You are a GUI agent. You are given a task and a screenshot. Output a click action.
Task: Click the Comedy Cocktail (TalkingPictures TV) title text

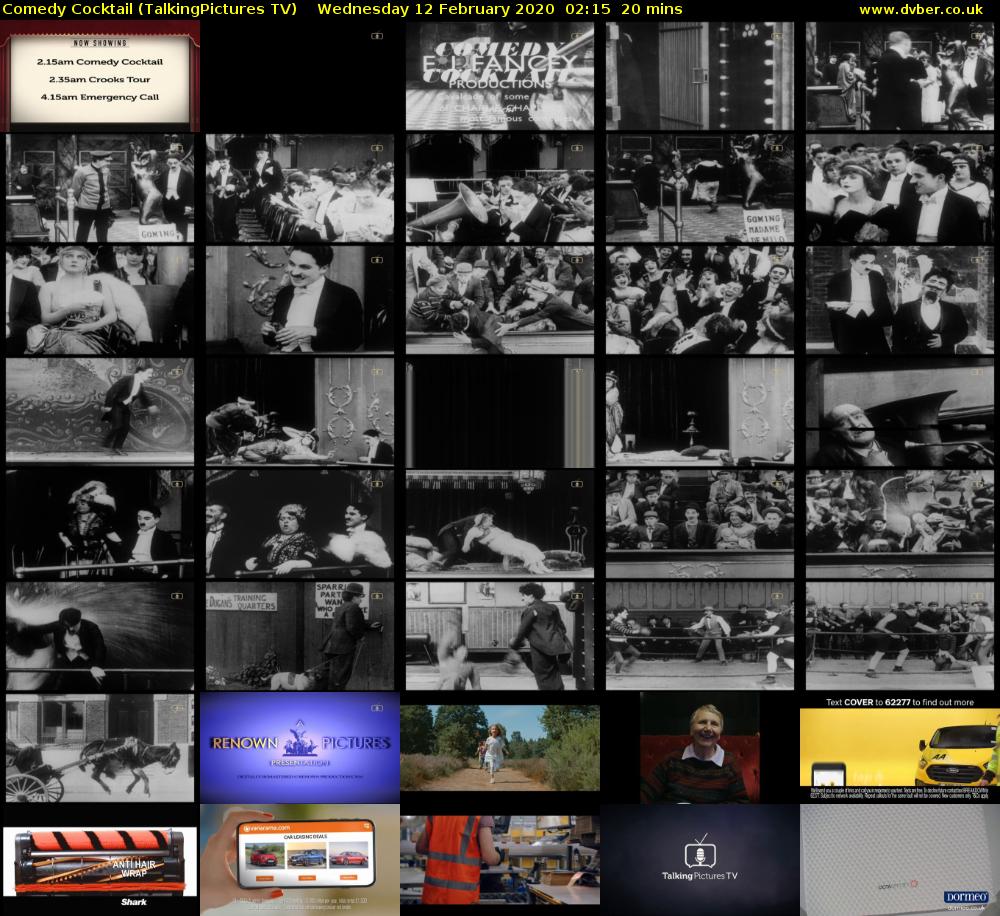[150, 9]
